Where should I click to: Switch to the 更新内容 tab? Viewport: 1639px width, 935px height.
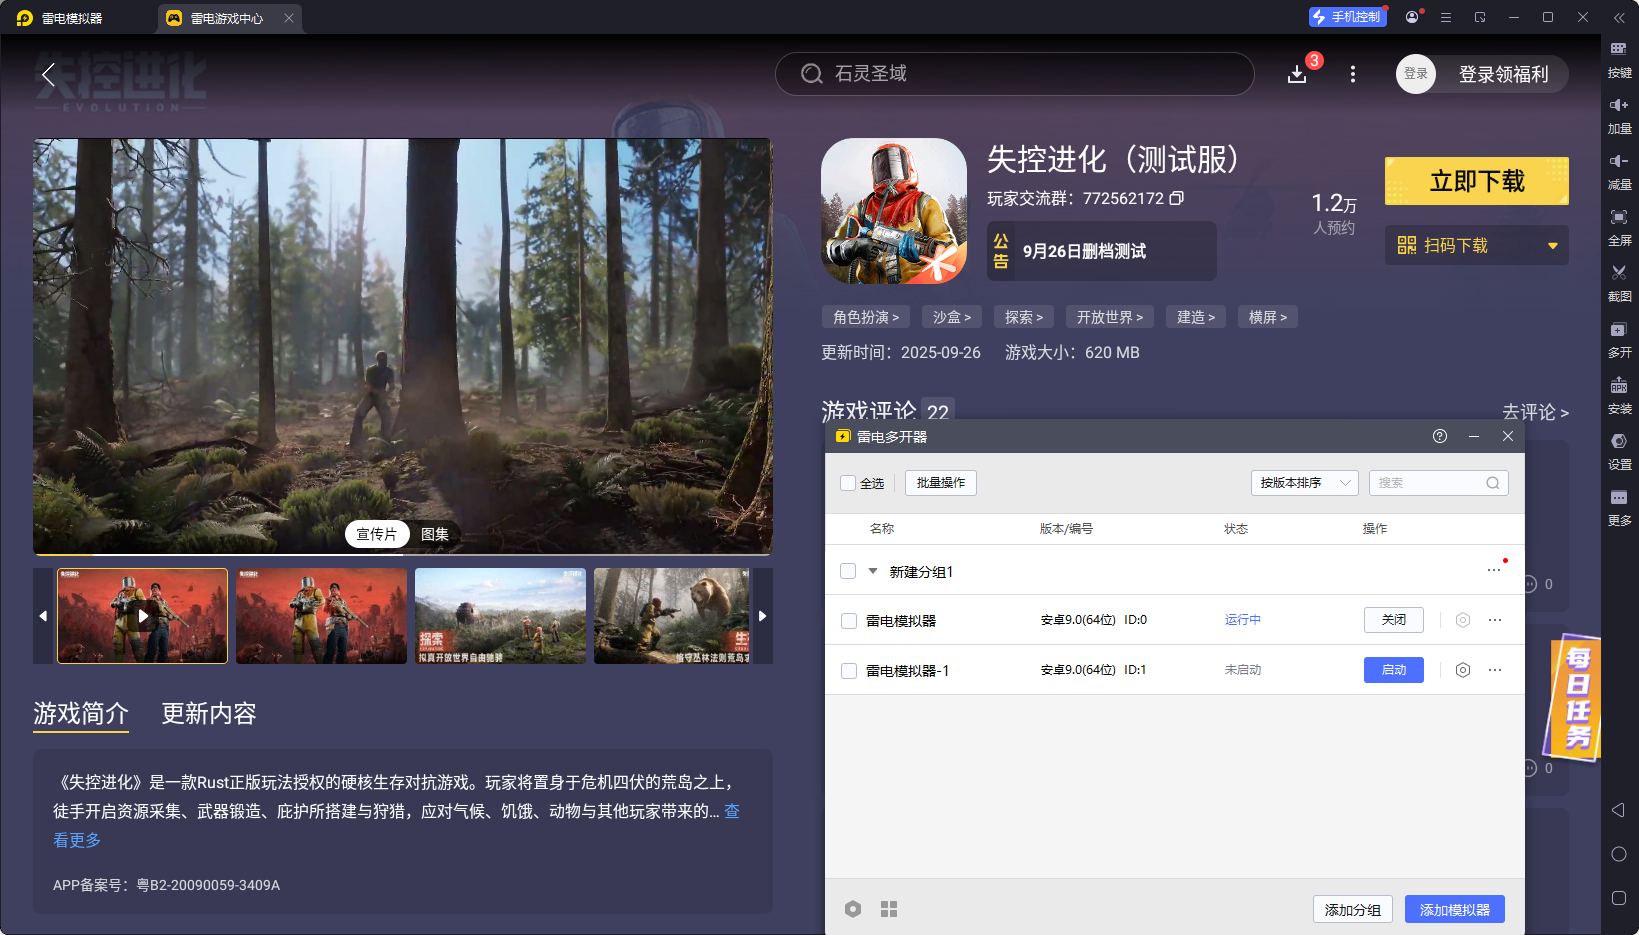tap(209, 713)
